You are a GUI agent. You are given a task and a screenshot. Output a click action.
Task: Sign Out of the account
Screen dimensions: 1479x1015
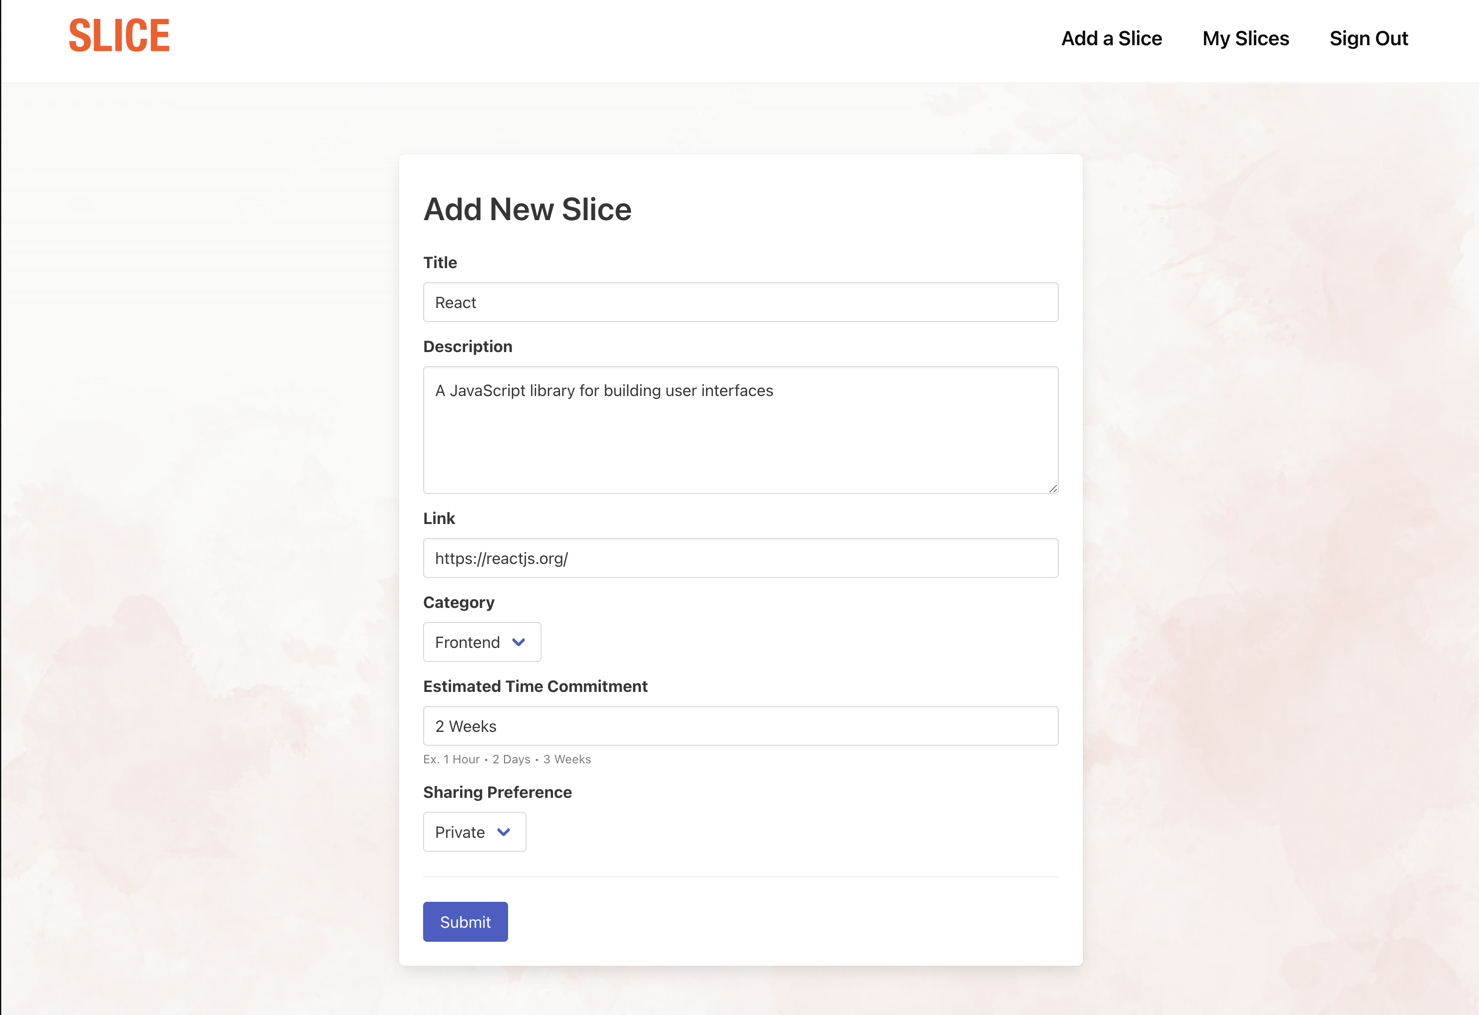pos(1368,39)
